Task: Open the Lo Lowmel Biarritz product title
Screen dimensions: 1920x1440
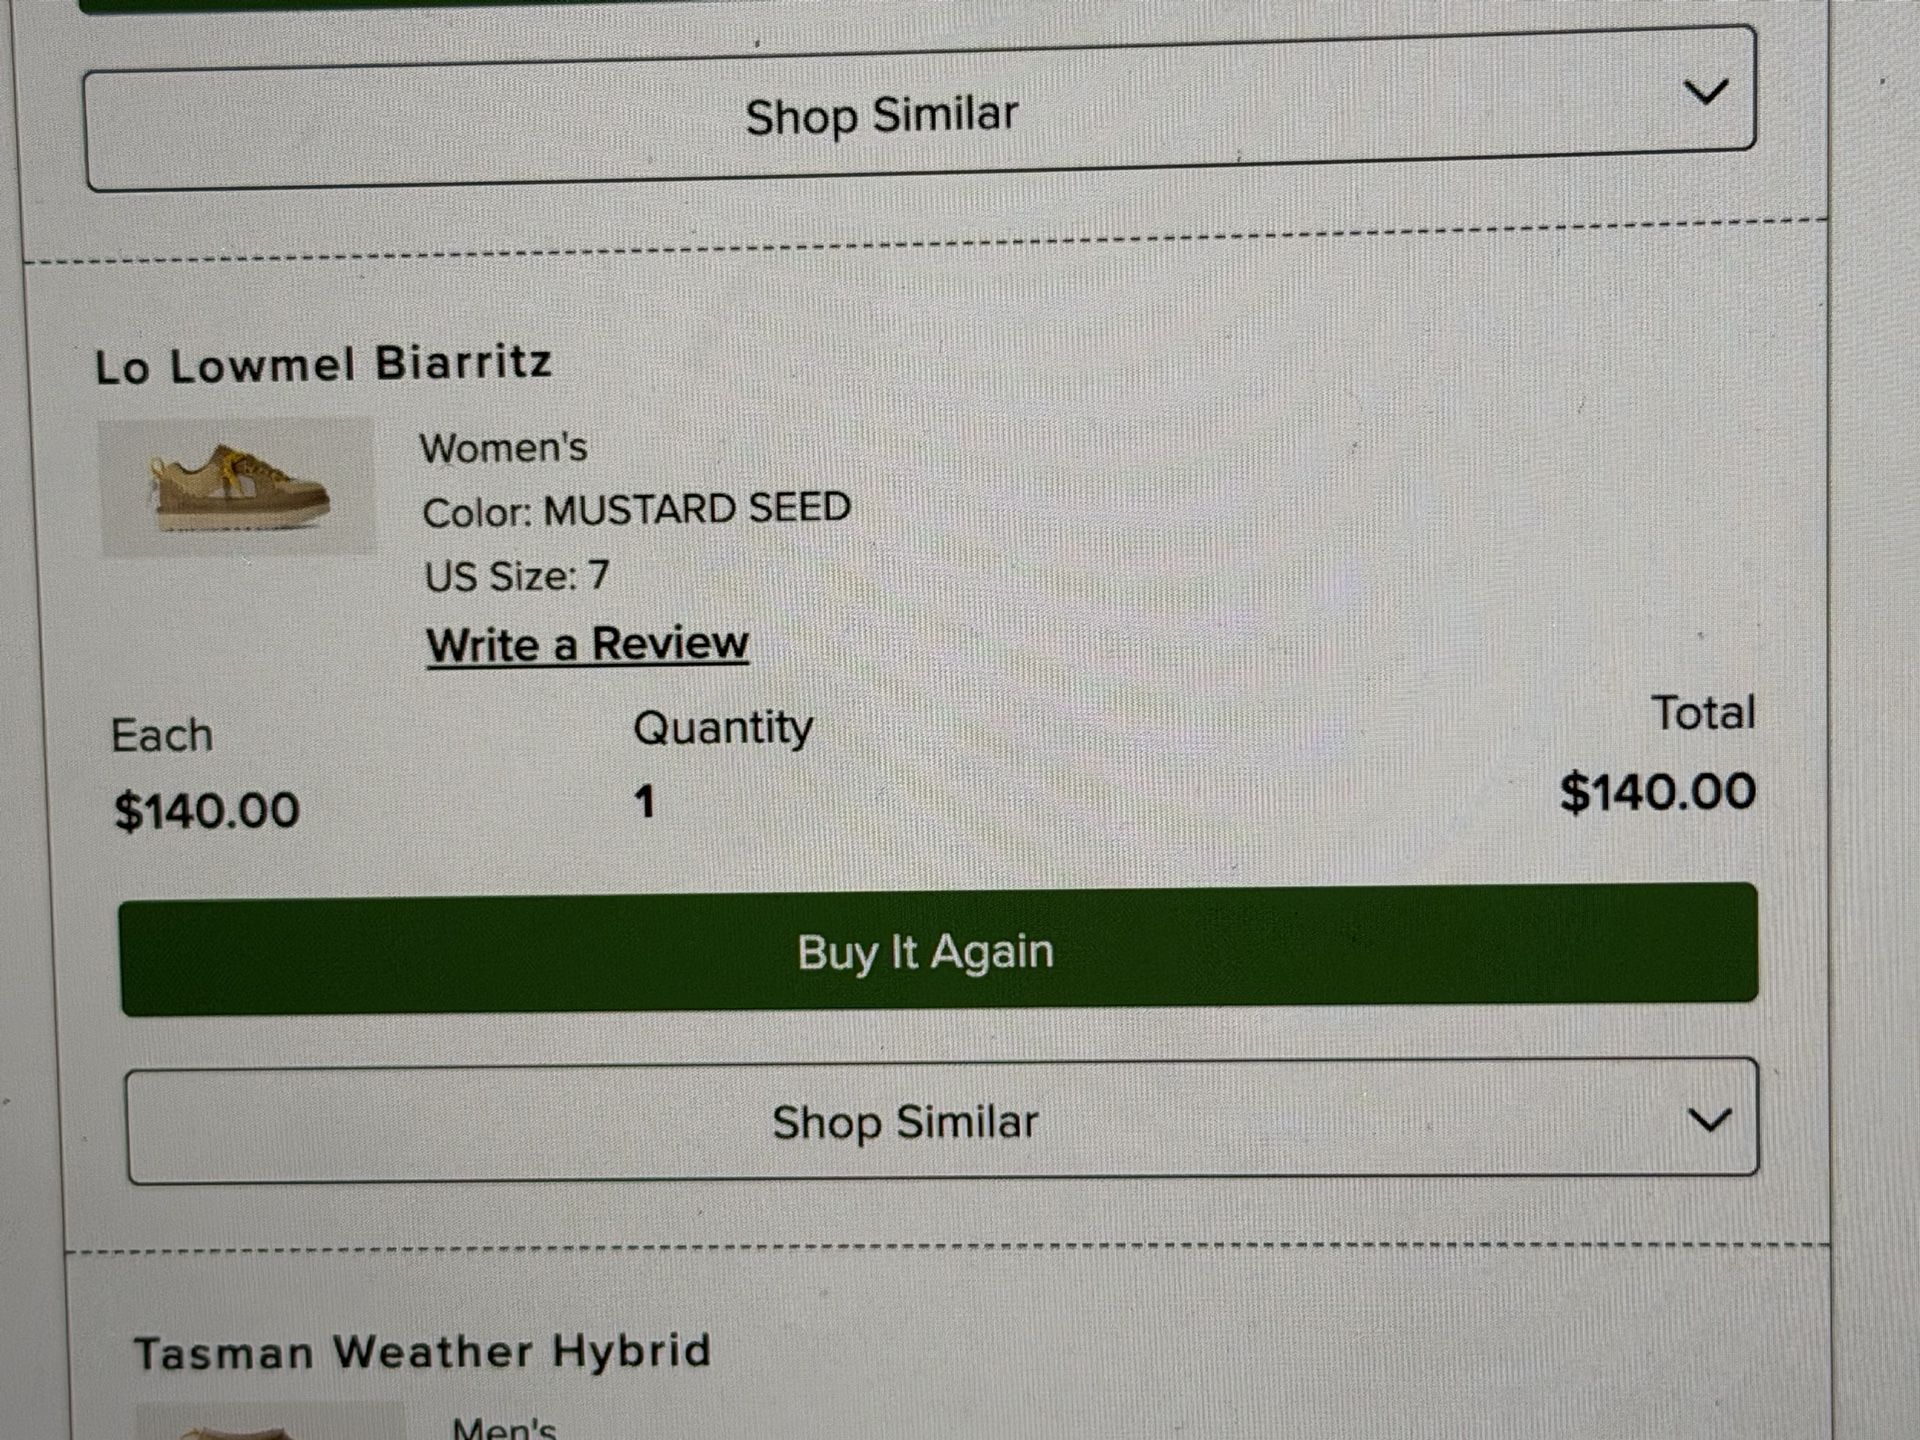Action: (323, 364)
